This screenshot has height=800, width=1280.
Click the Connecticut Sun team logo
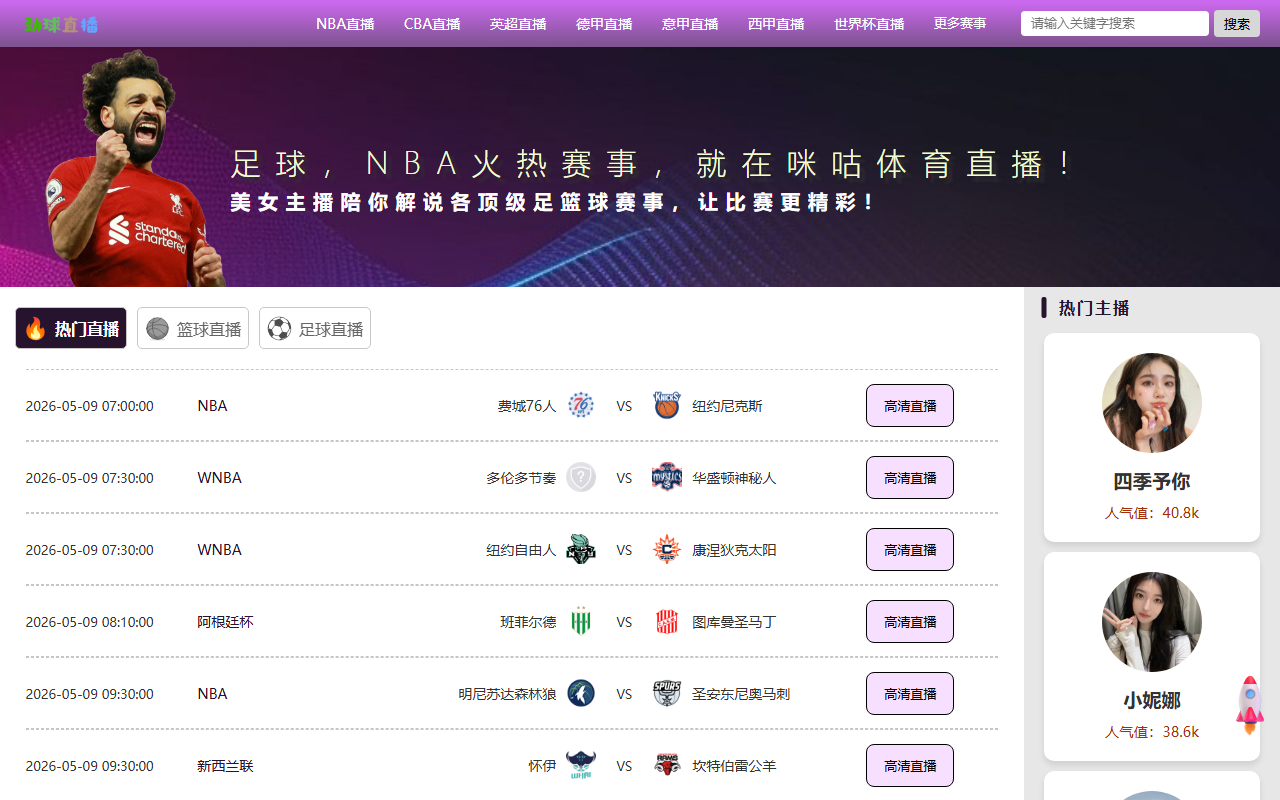coord(667,549)
